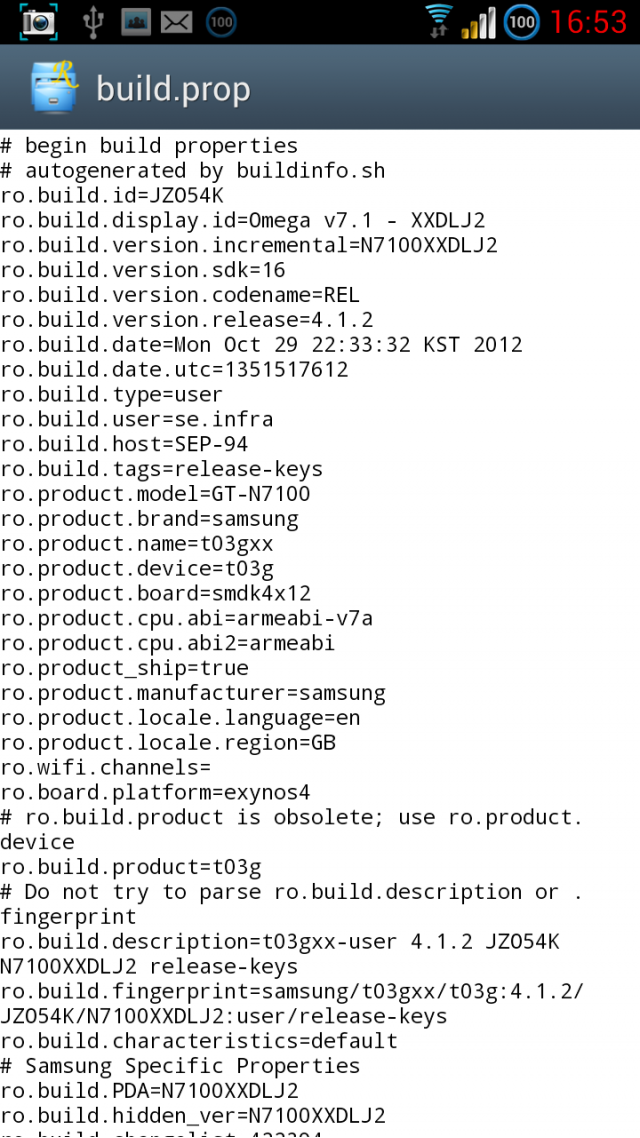This screenshot has height=1138, width=640.
Task: Click the ro.wifi.channels= line
Action: [x=106, y=768]
